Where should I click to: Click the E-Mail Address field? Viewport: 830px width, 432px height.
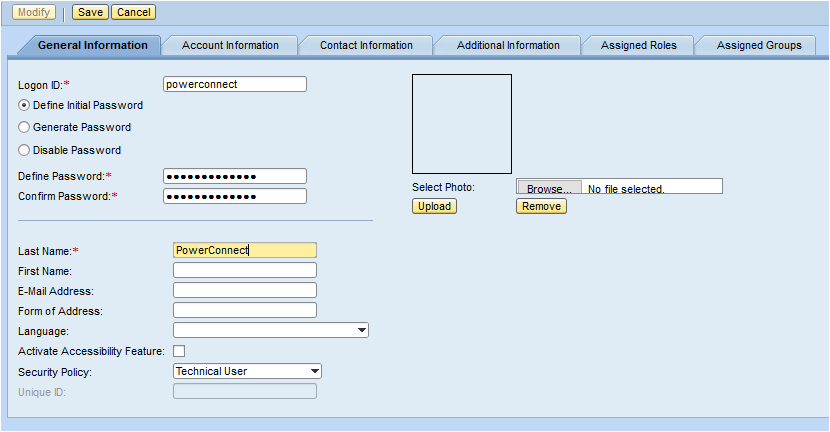coord(244,291)
